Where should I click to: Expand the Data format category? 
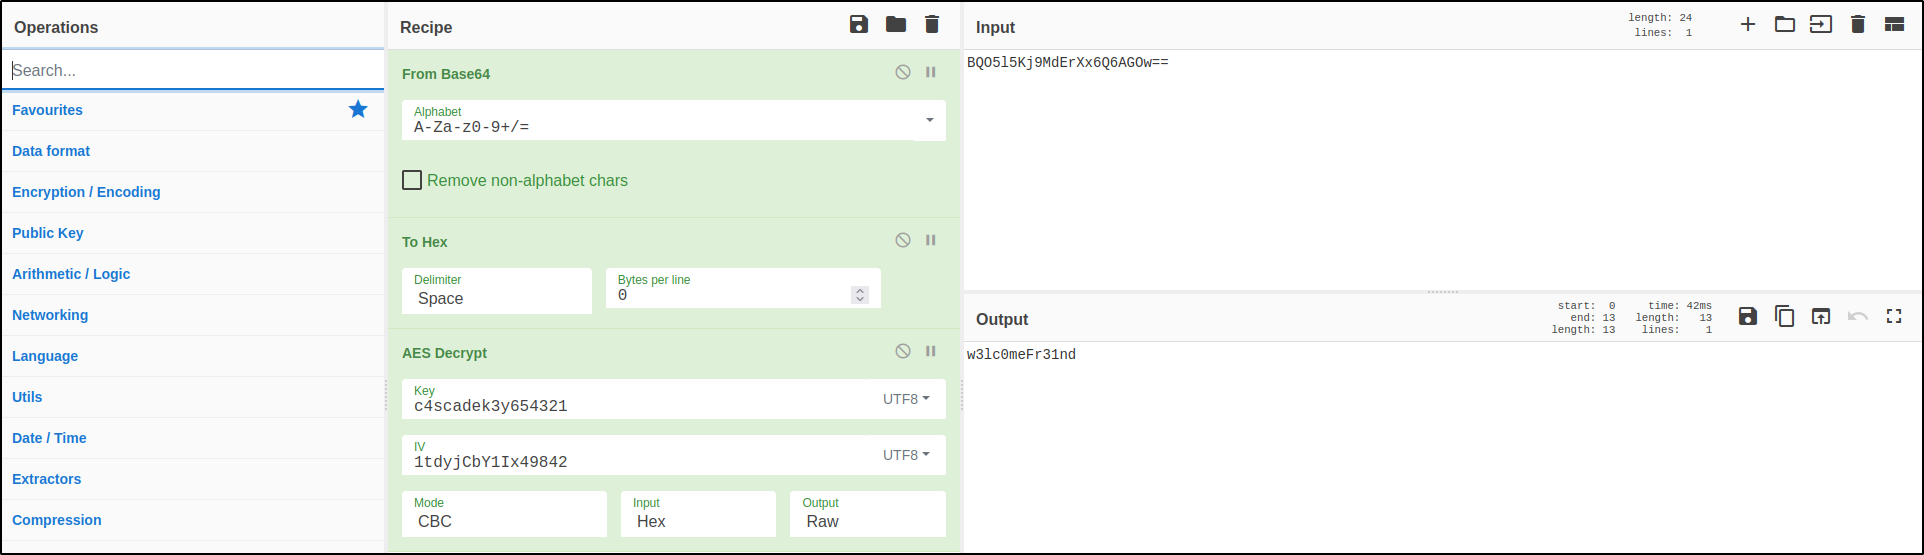[x=51, y=151]
